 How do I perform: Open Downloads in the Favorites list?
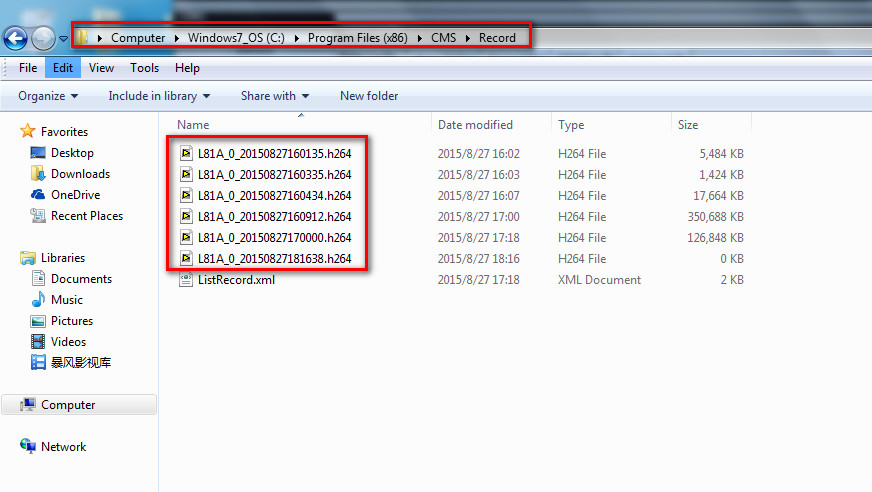pyautogui.click(x=81, y=174)
